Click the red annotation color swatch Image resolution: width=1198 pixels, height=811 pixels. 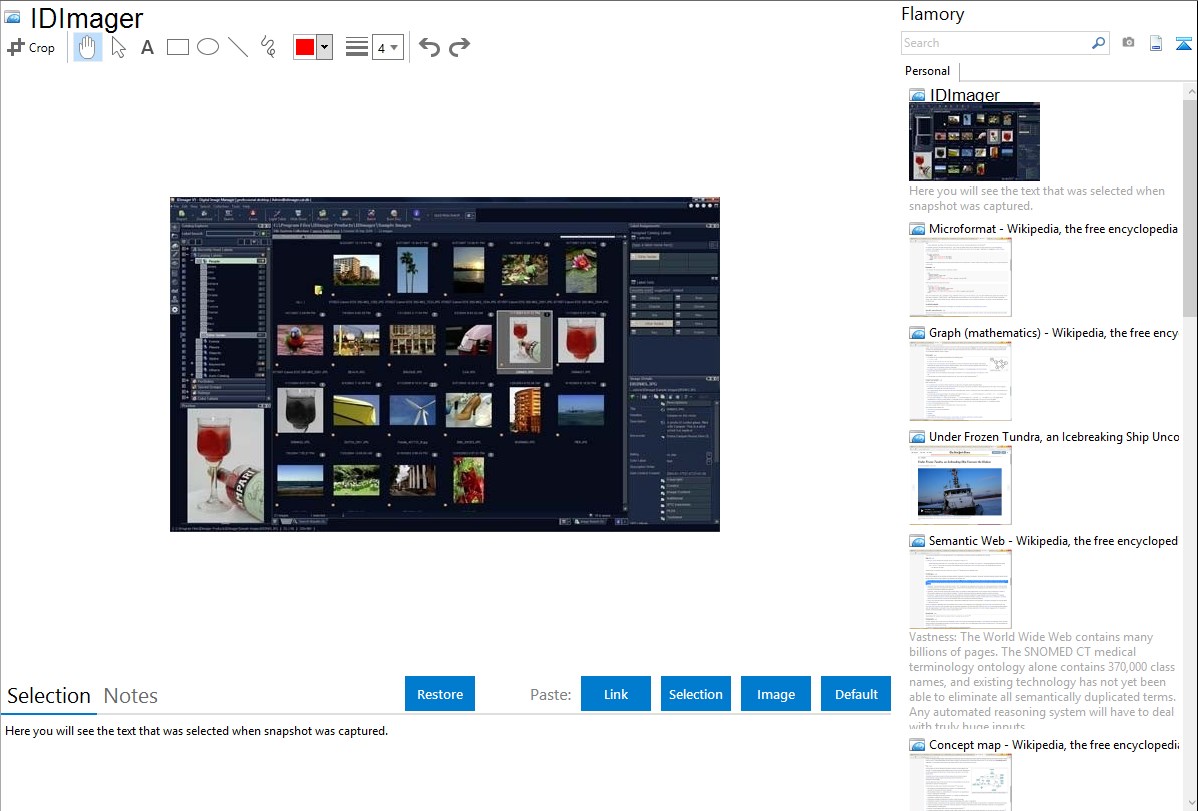click(x=305, y=47)
